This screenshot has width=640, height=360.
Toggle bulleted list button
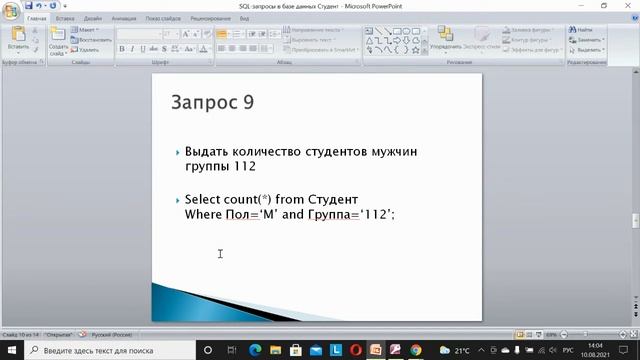pyautogui.click(x=222, y=34)
